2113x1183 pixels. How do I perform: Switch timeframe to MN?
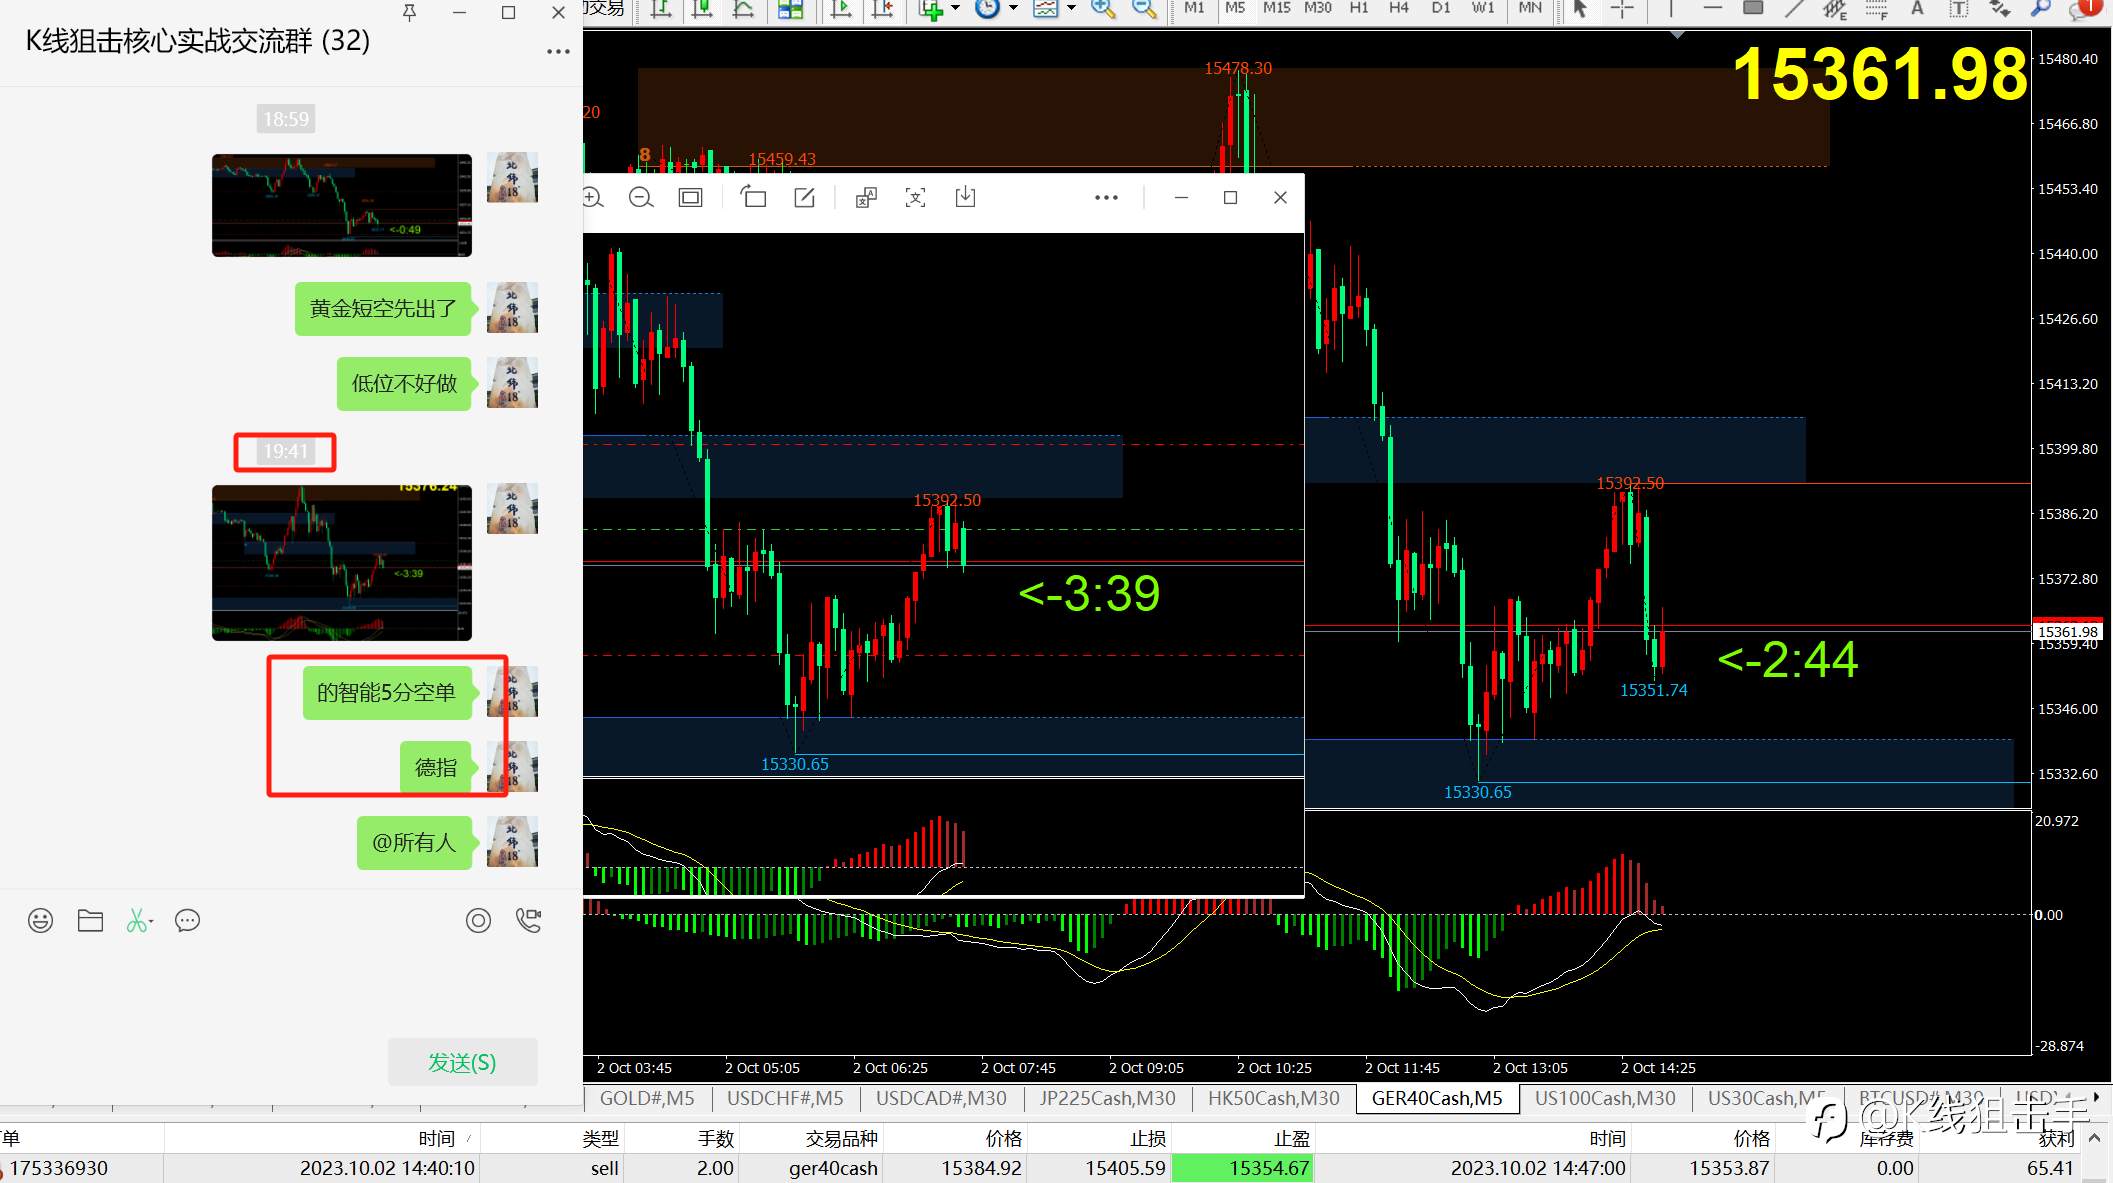1530,8
